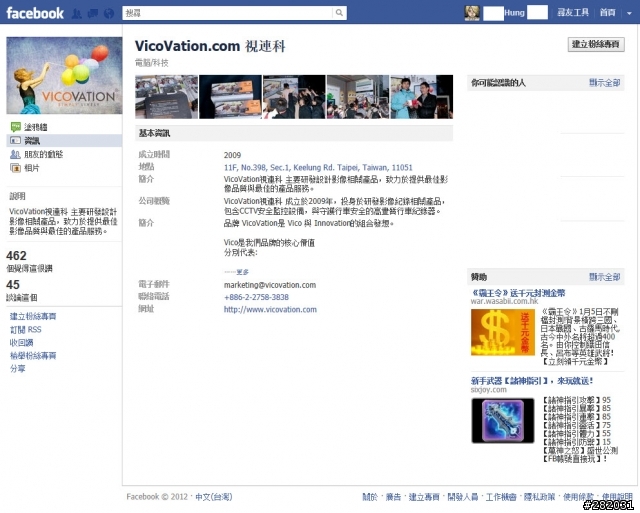This screenshot has height=513, width=640.
Task: Open notifications globe icon
Action: 109,13
